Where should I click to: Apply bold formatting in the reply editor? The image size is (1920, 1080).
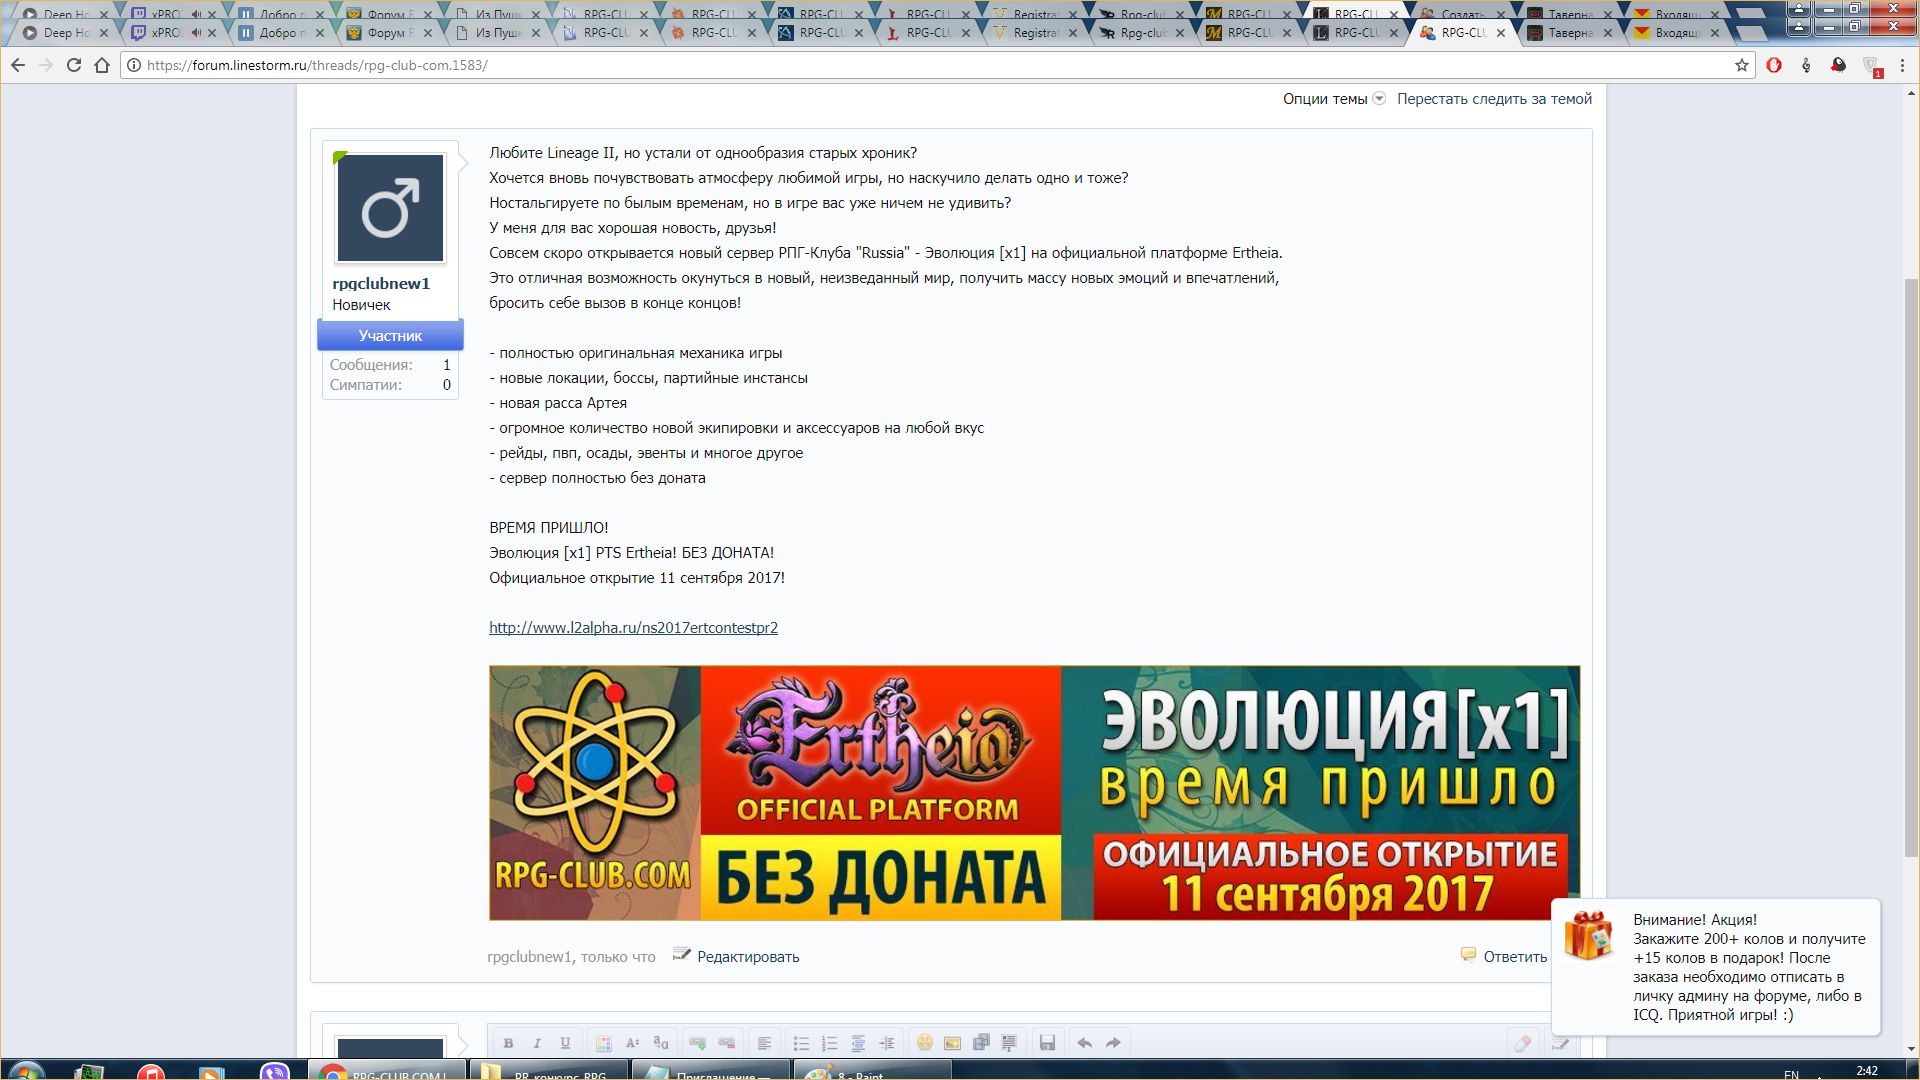pyautogui.click(x=508, y=1043)
